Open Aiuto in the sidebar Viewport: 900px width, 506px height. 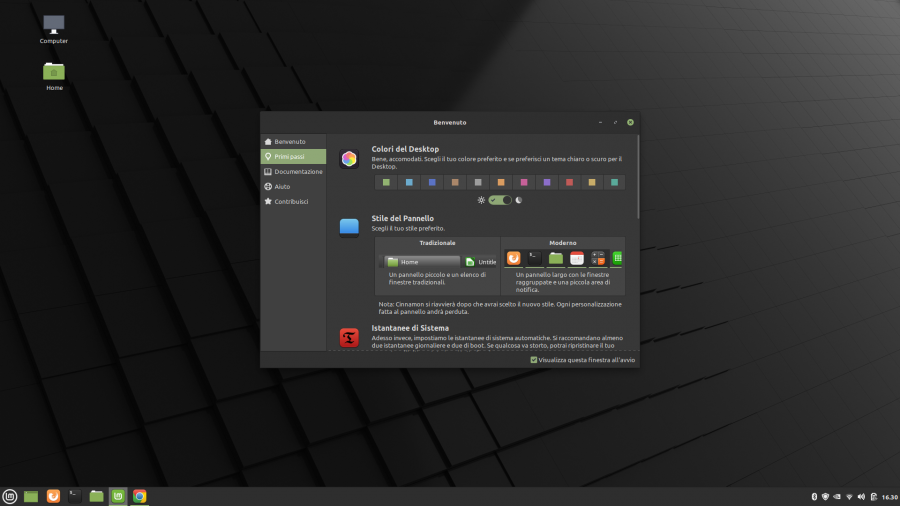pyautogui.click(x=293, y=186)
